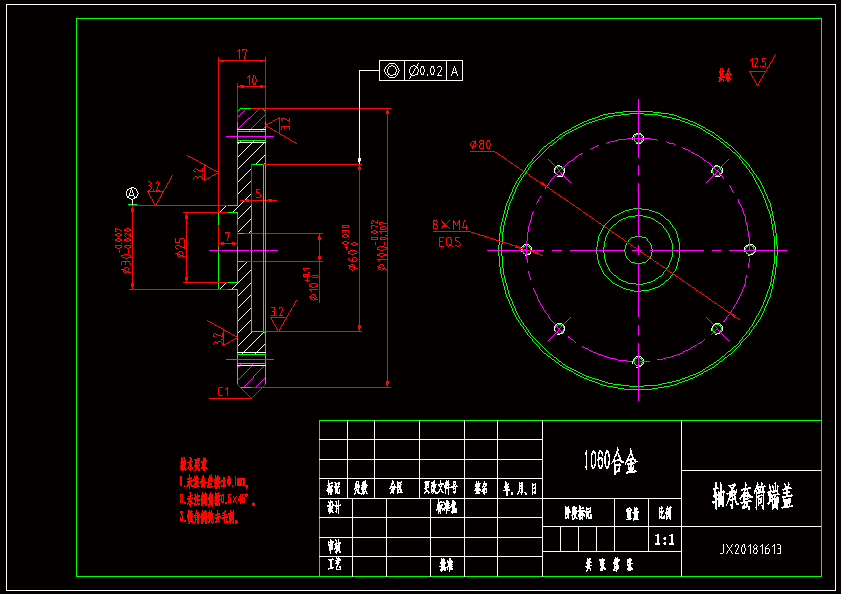841x594 pixels.
Task: Click the concentricity symbol in the tolerance frame
Action: [391, 70]
